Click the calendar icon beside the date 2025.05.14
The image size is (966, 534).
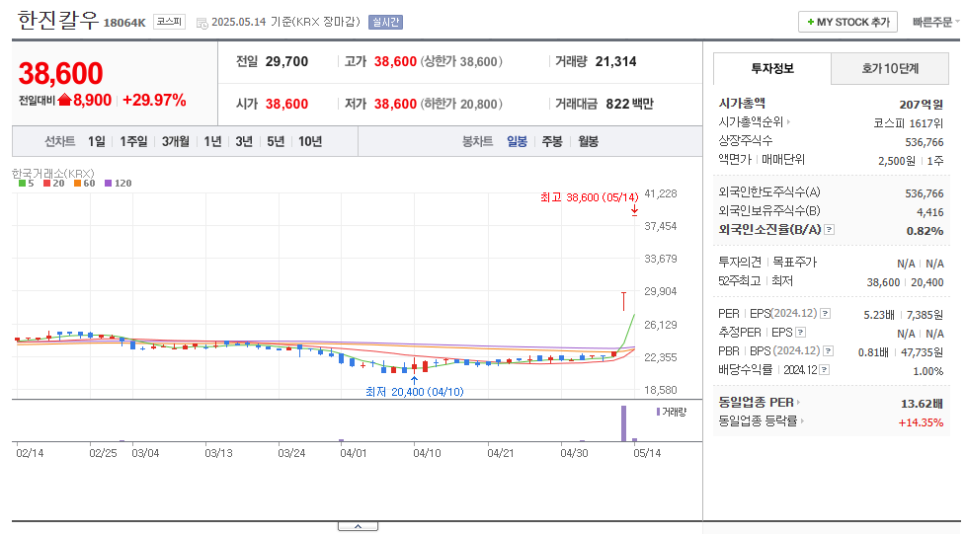(x=201, y=23)
